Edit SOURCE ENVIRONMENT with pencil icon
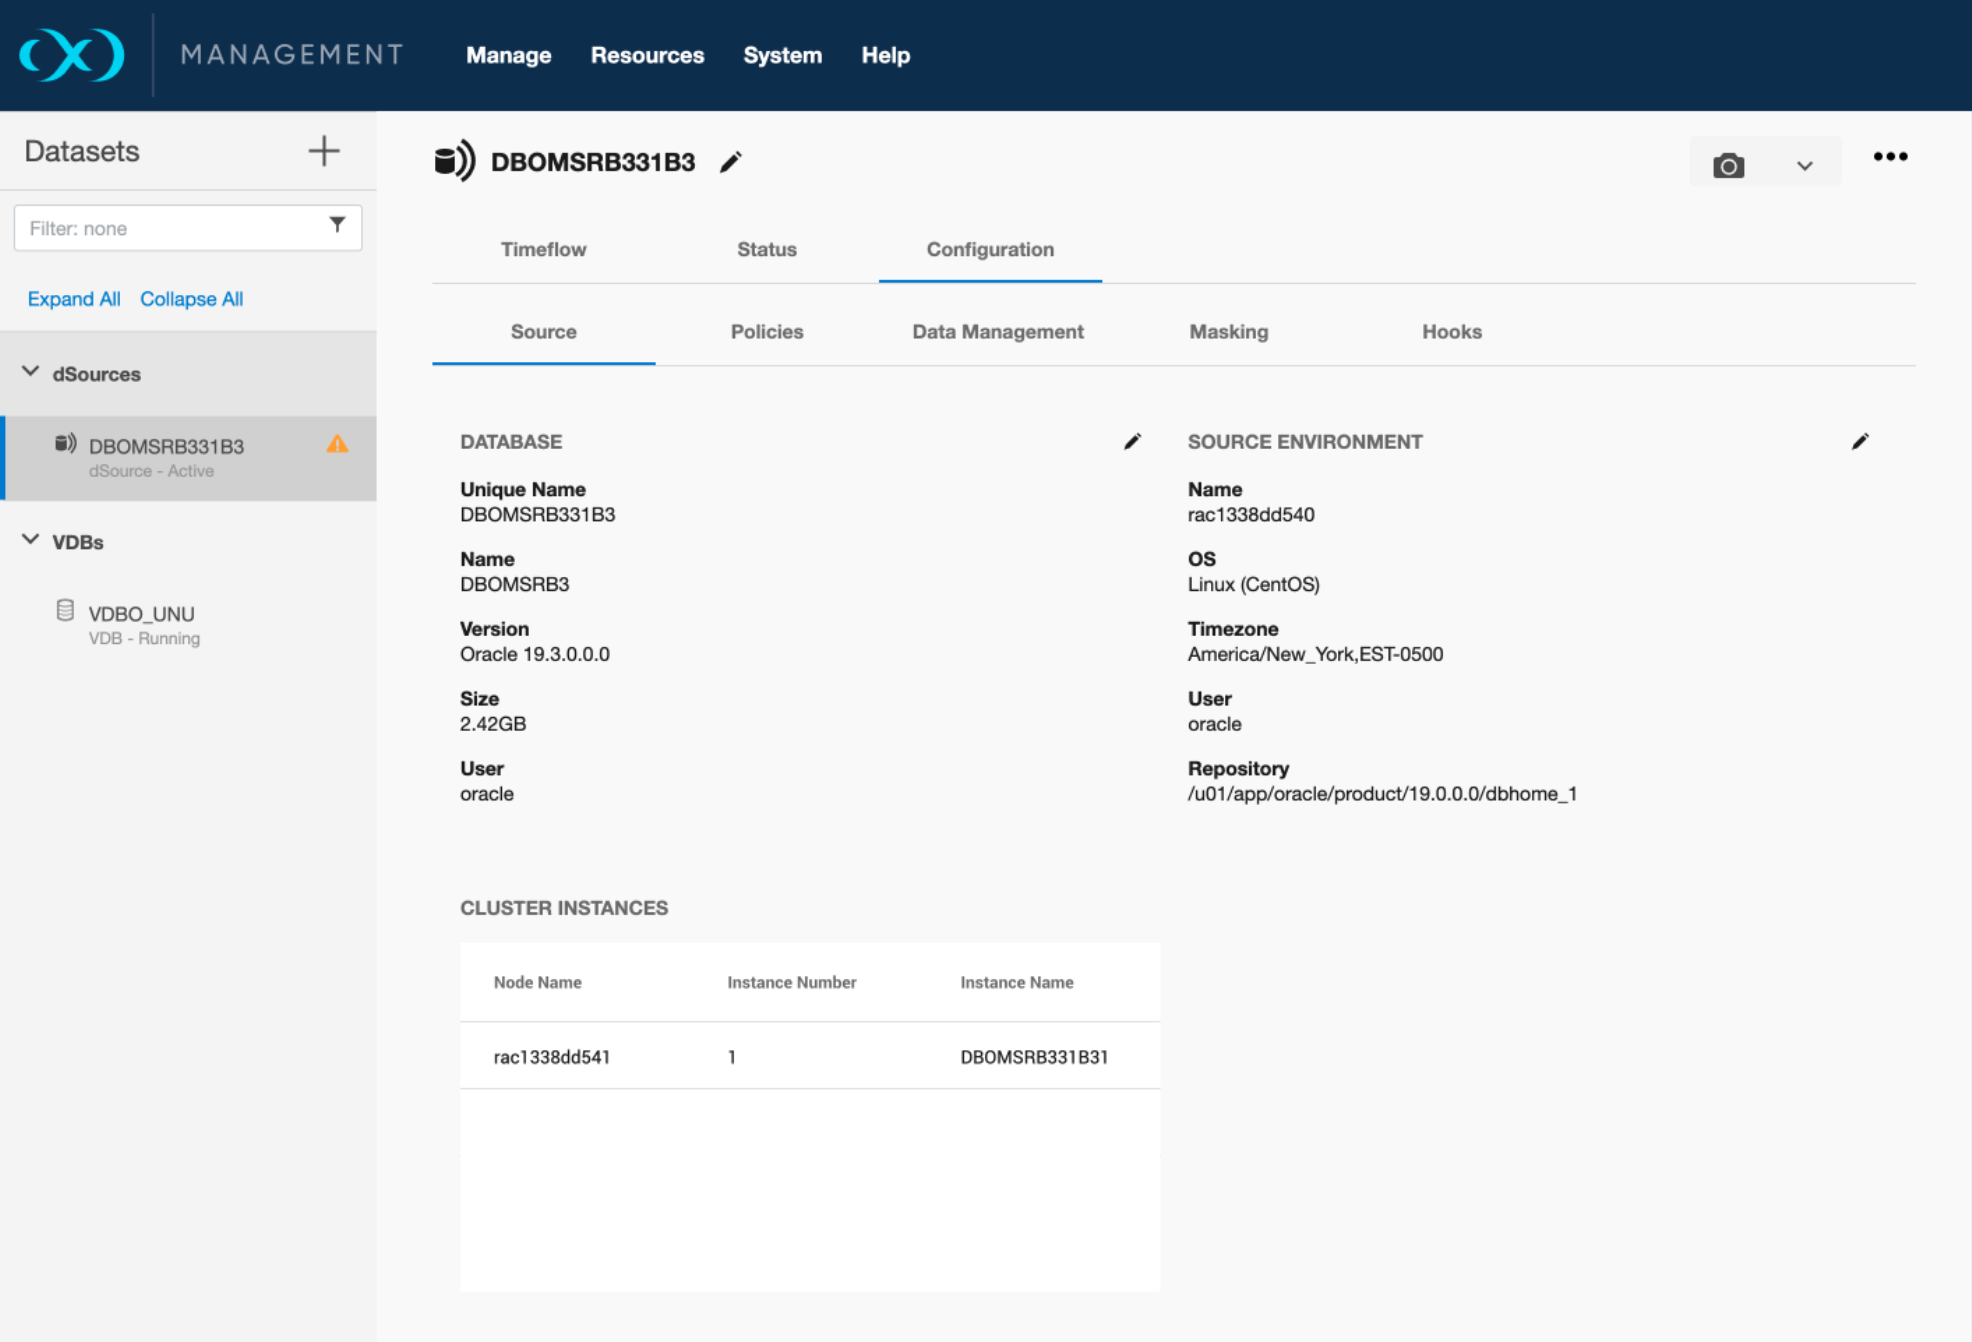Screen dimensions: 1972x1342 (1859, 441)
